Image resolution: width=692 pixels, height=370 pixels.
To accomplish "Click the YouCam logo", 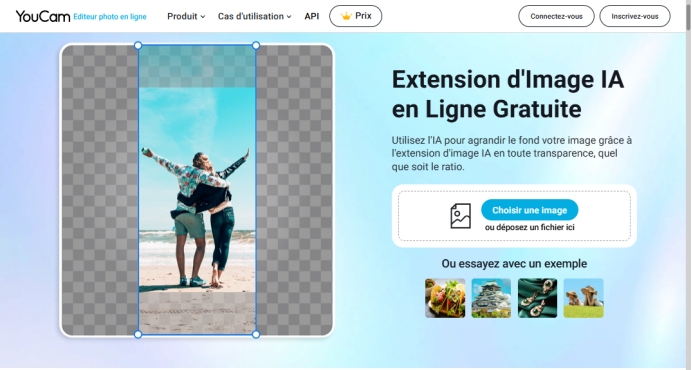I will (43, 16).
